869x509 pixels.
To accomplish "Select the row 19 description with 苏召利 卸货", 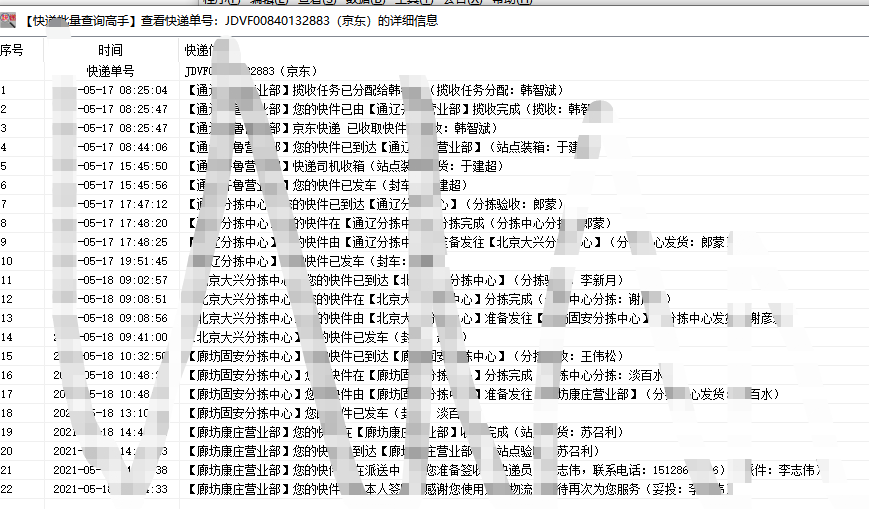I will tap(406, 432).
